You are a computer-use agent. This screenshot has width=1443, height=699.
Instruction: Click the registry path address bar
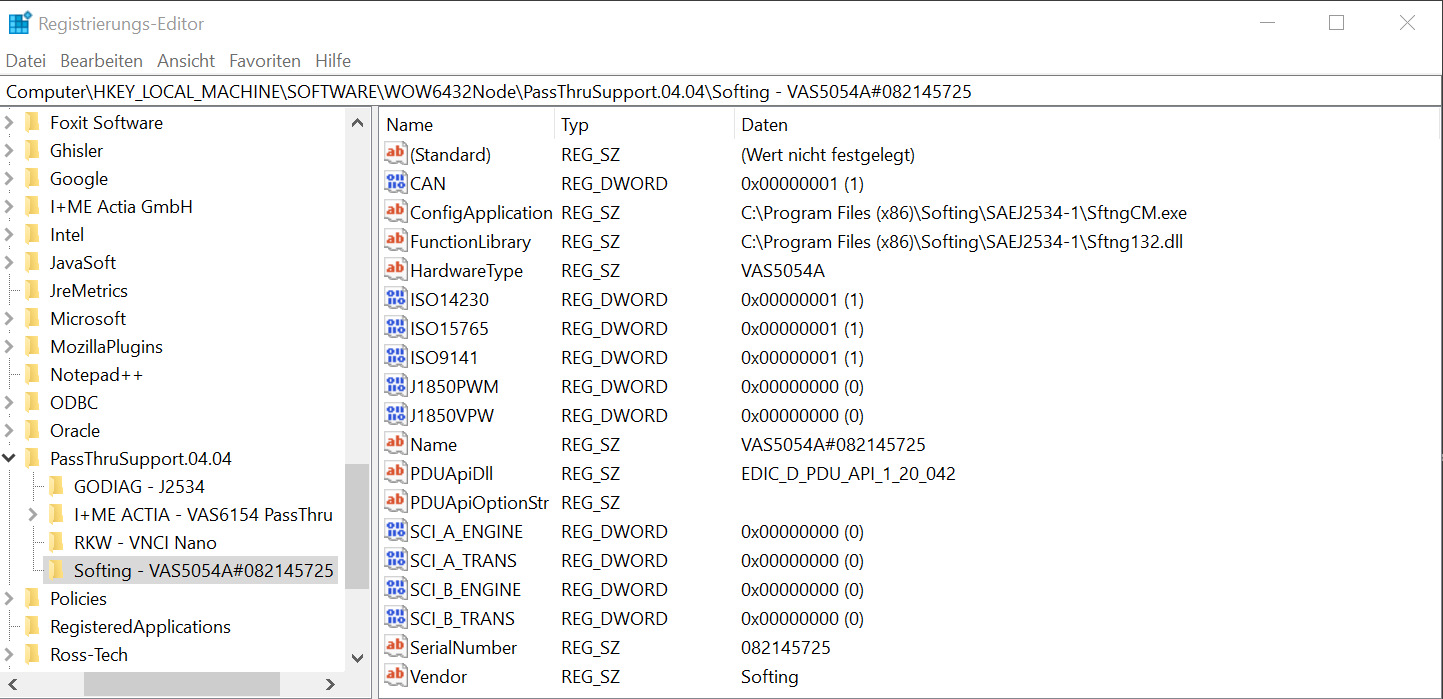(x=721, y=92)
